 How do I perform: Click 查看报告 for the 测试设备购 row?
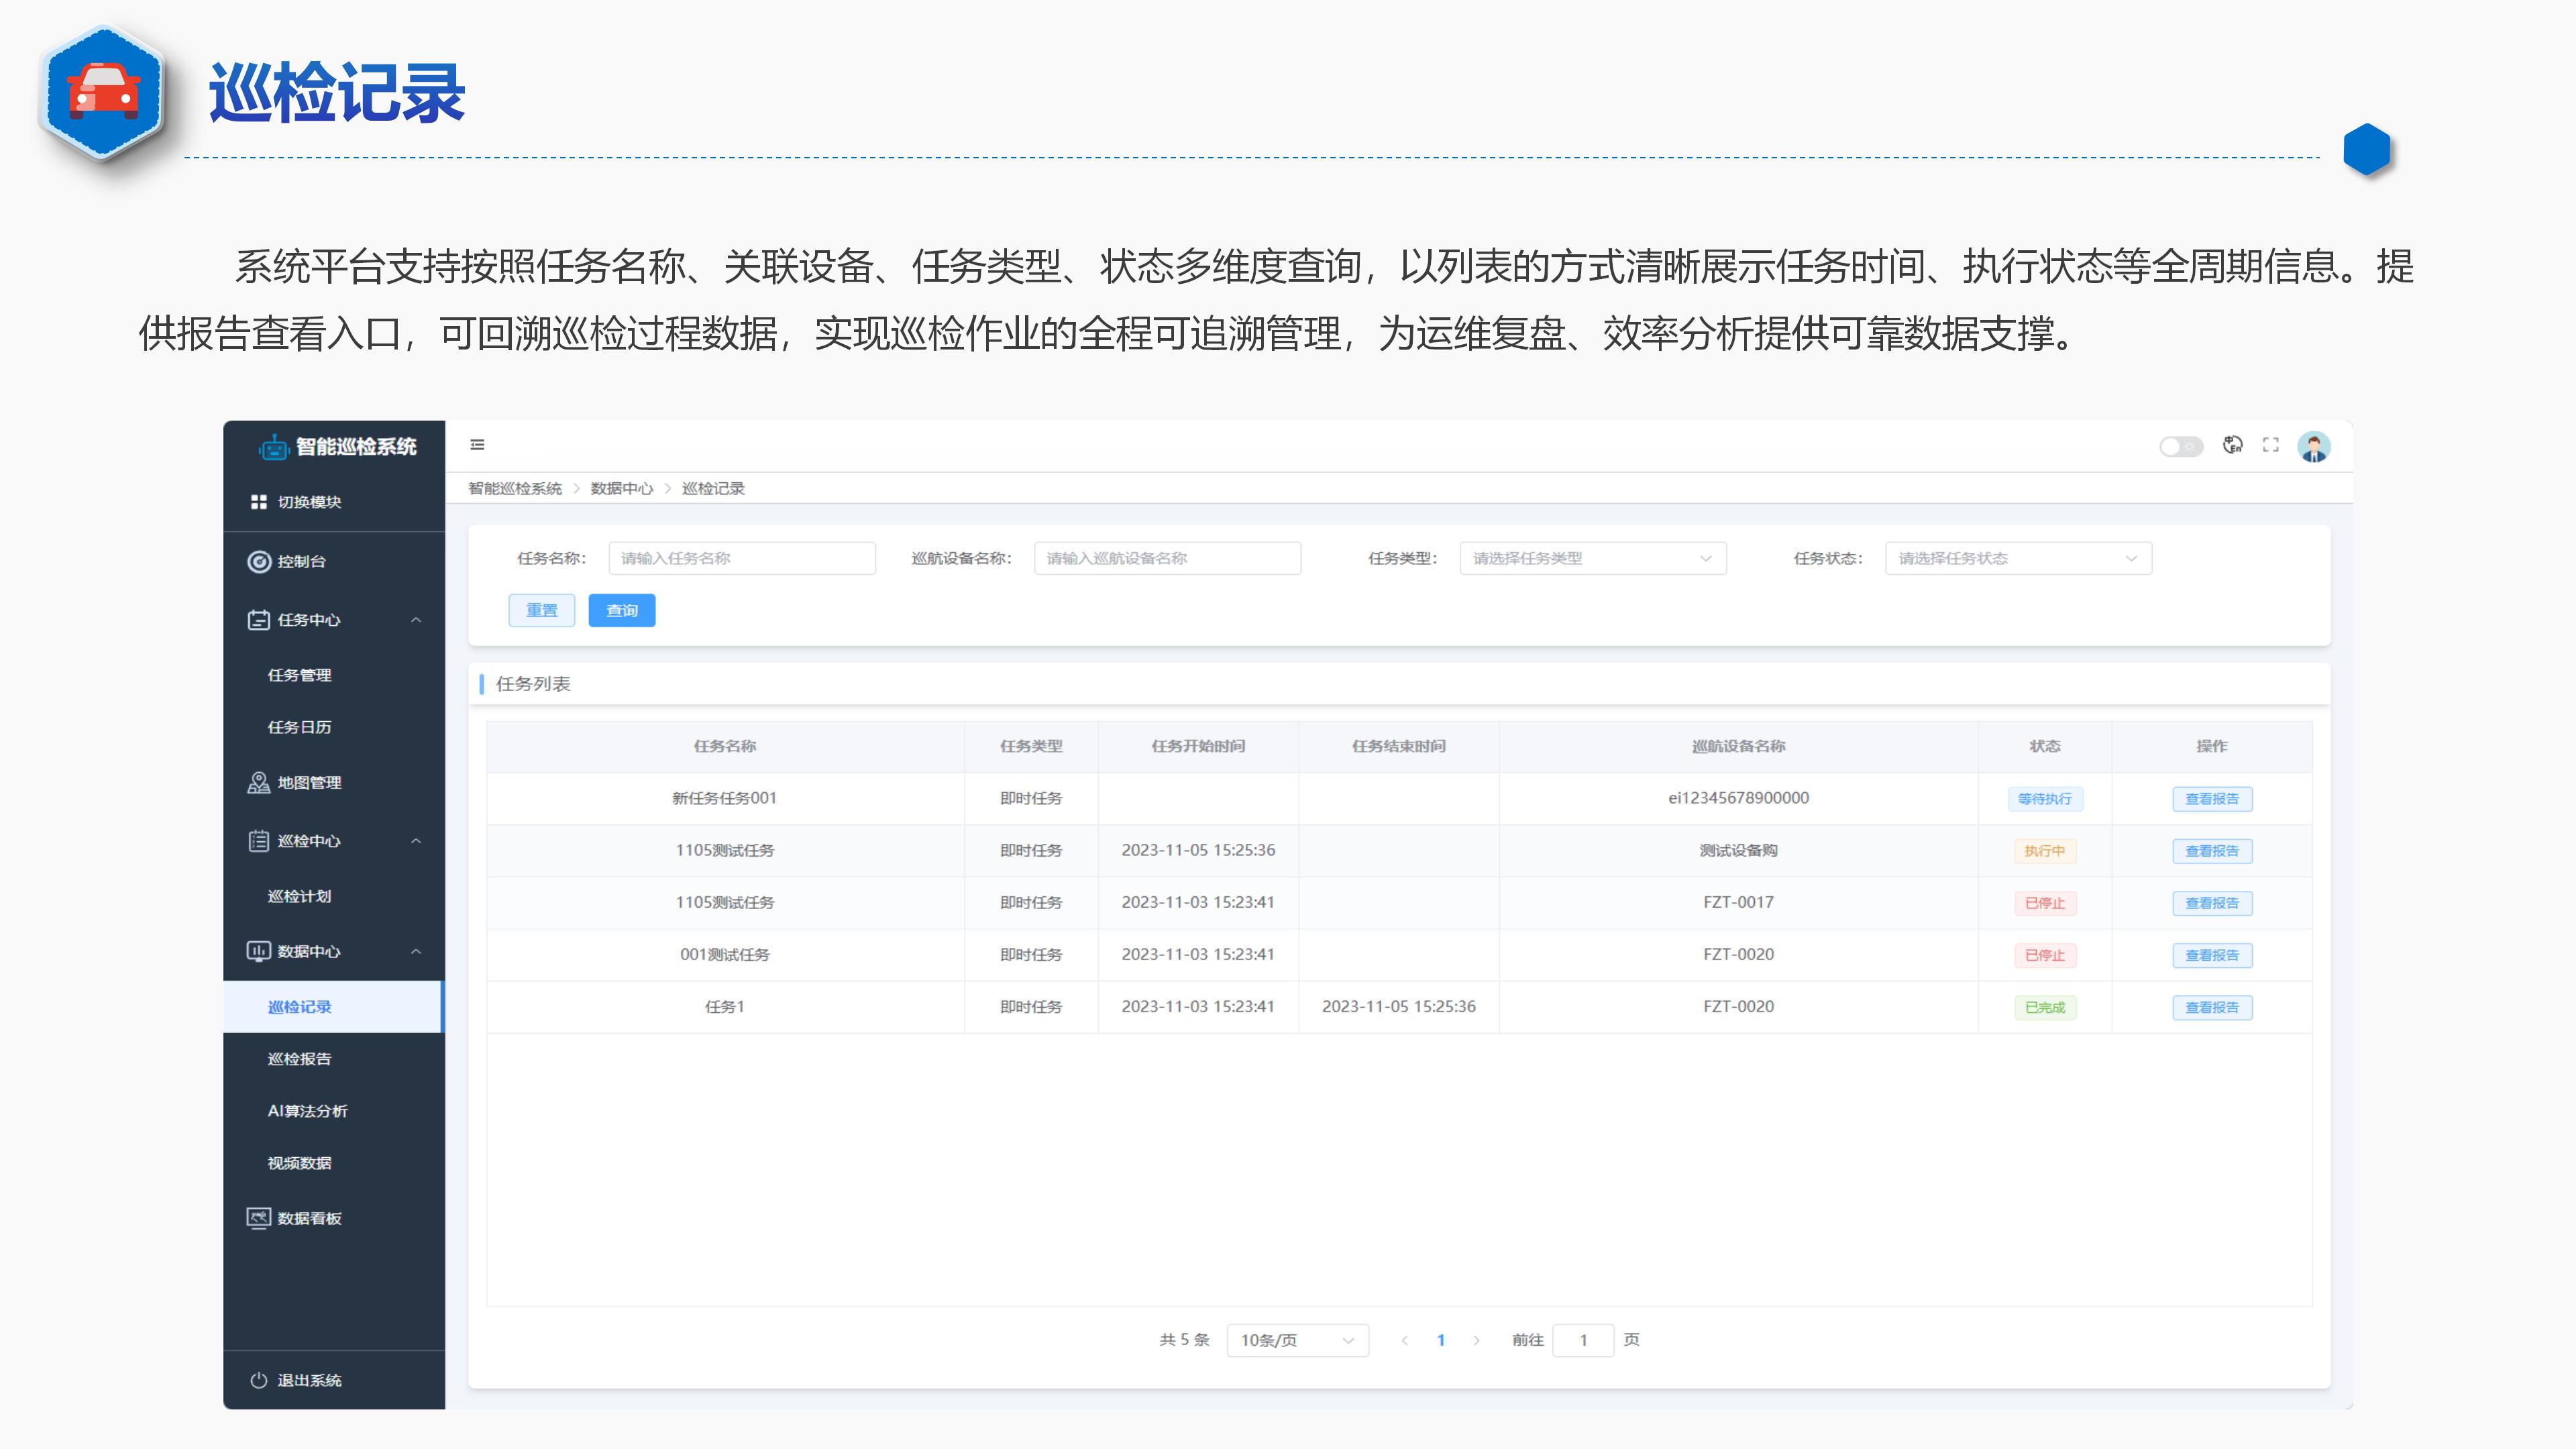click(x=2212, y=851)
